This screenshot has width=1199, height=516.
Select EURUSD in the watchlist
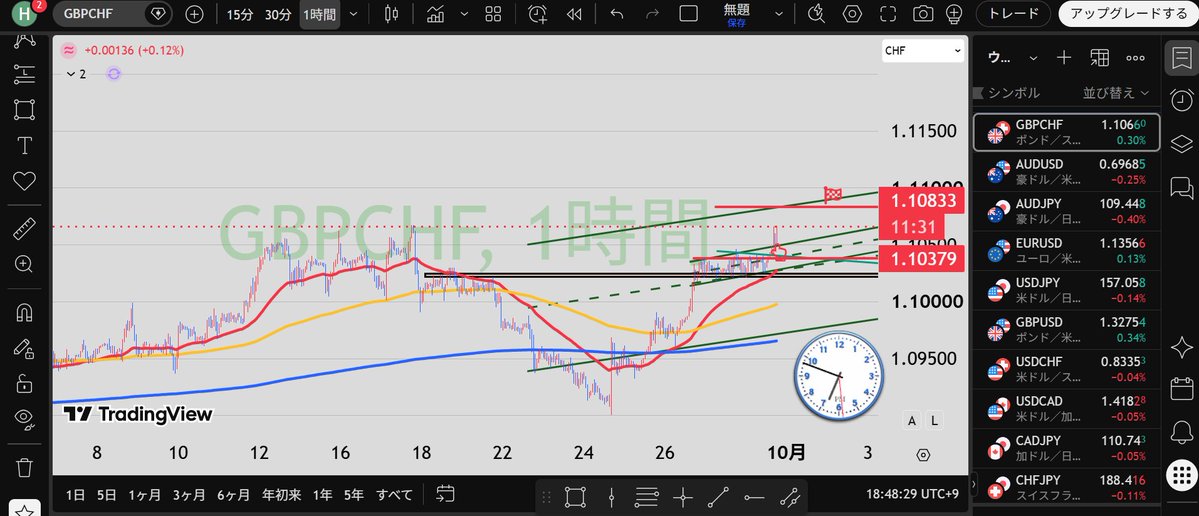(1067, 252)
